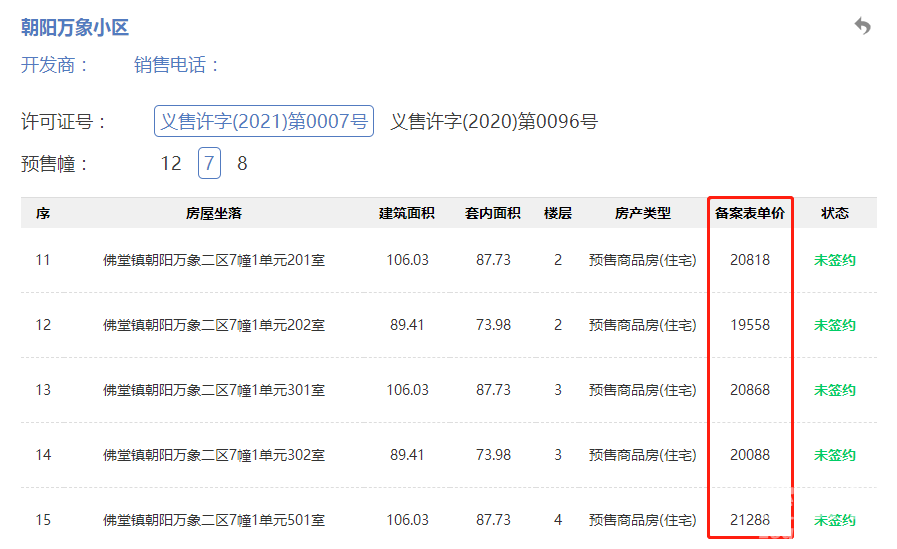Click the 7幢1单元302室 address entry

click(214, 455)
